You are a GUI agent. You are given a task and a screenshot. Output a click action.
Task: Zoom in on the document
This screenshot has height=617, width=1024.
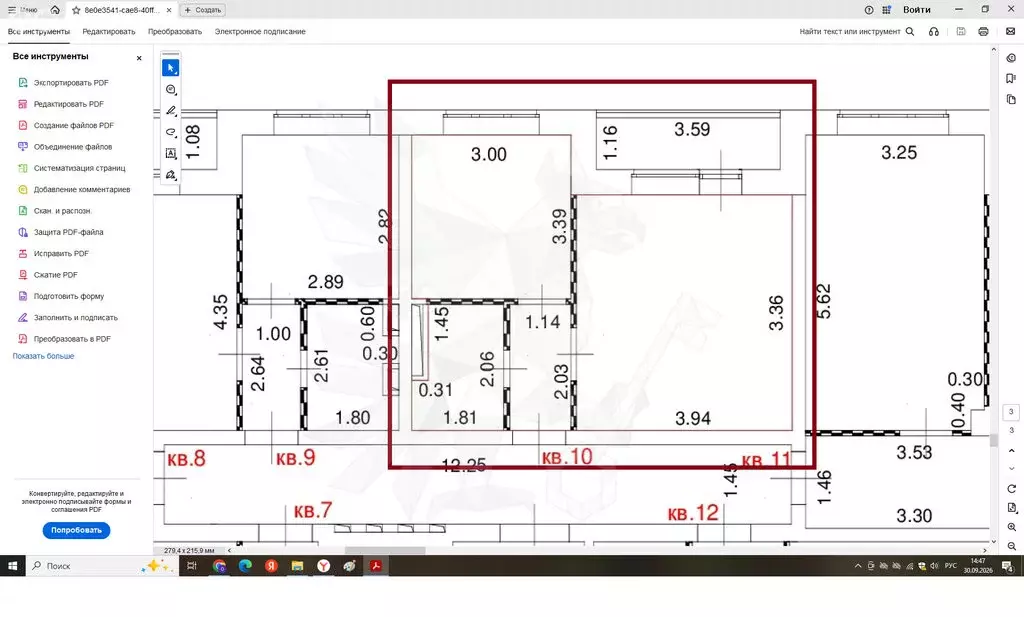1012,527
